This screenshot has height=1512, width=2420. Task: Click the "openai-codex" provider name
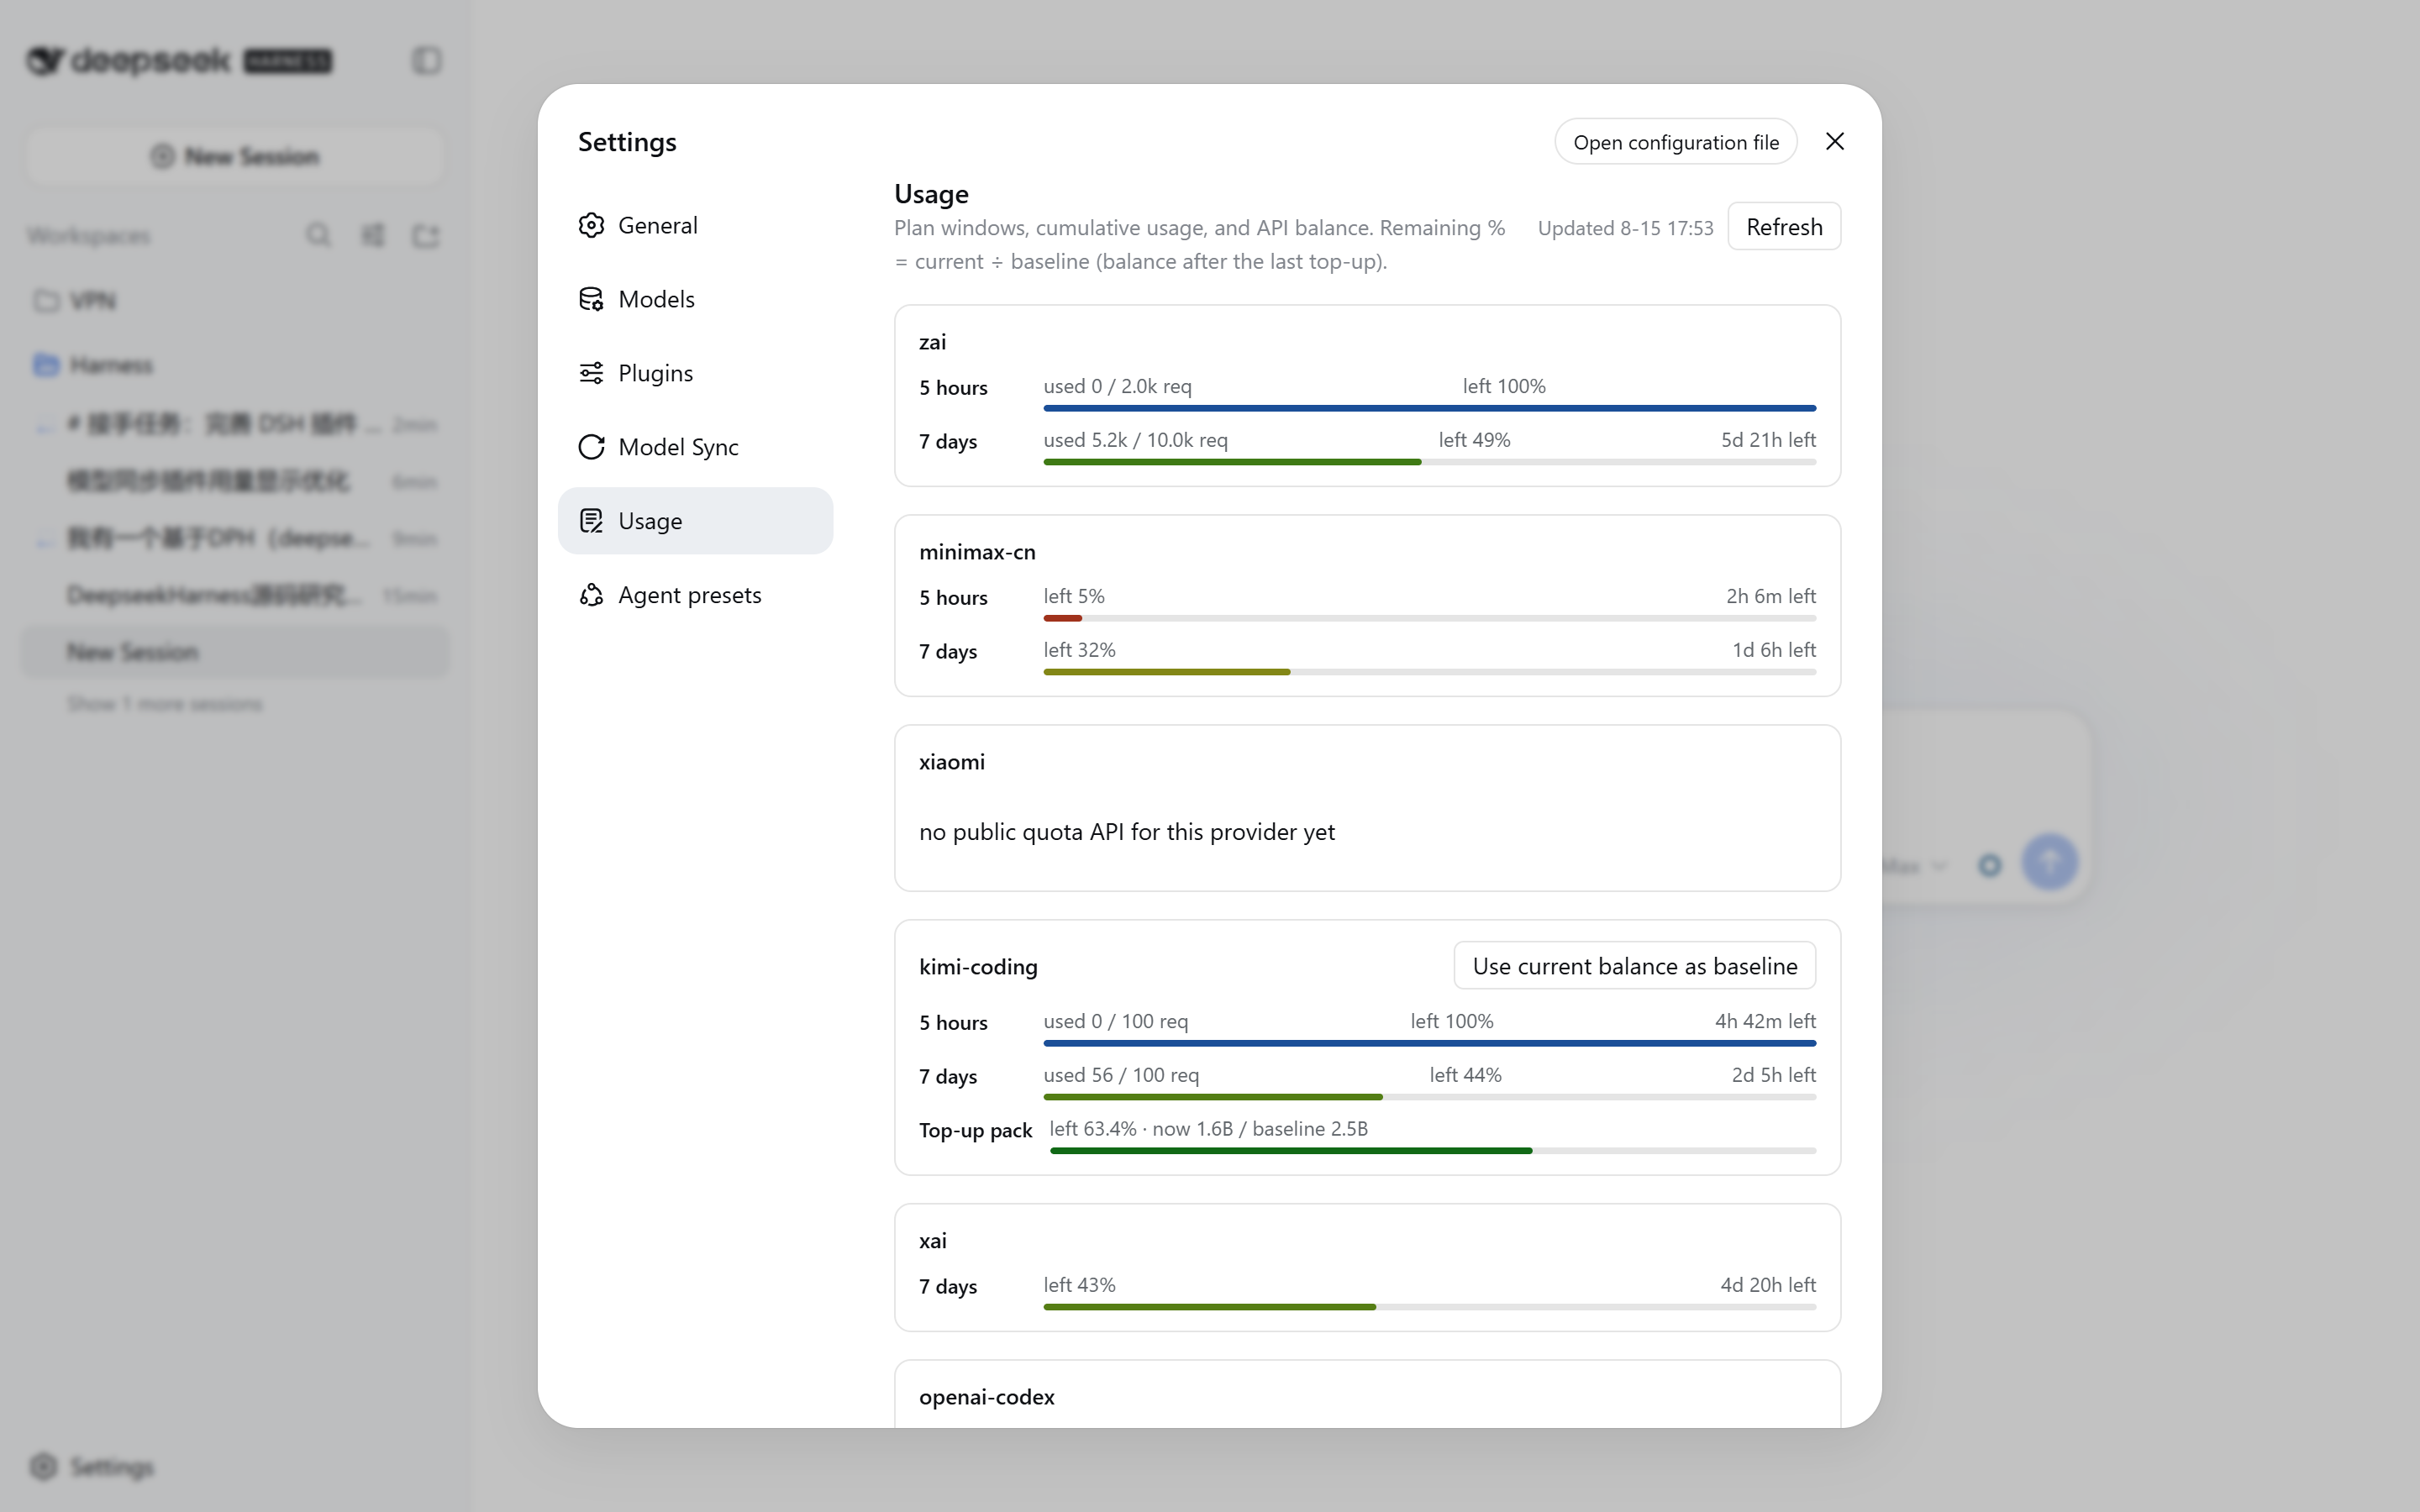tap(987, 1397)
